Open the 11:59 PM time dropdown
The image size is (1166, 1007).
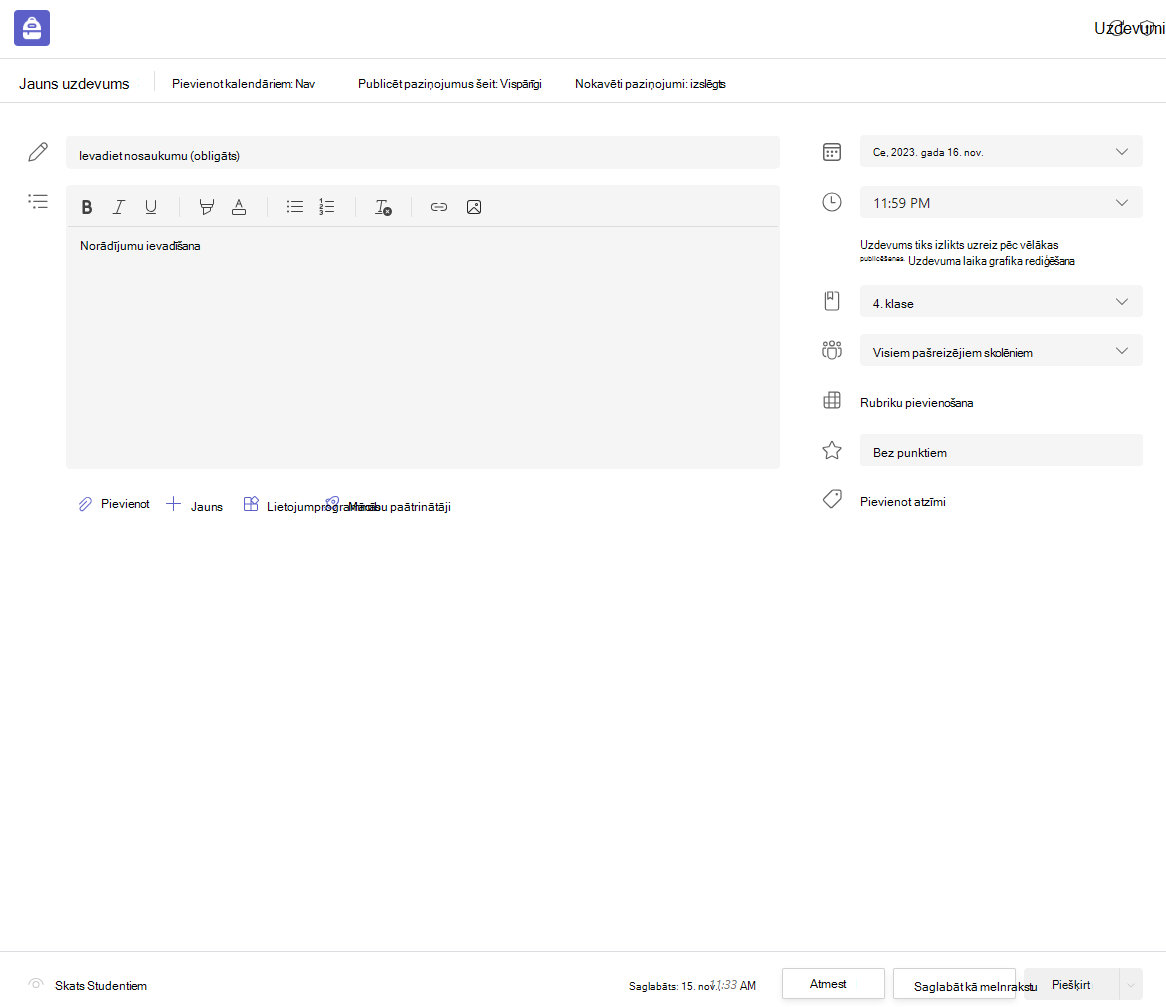pyautogui.click(x=1001, y=202)
